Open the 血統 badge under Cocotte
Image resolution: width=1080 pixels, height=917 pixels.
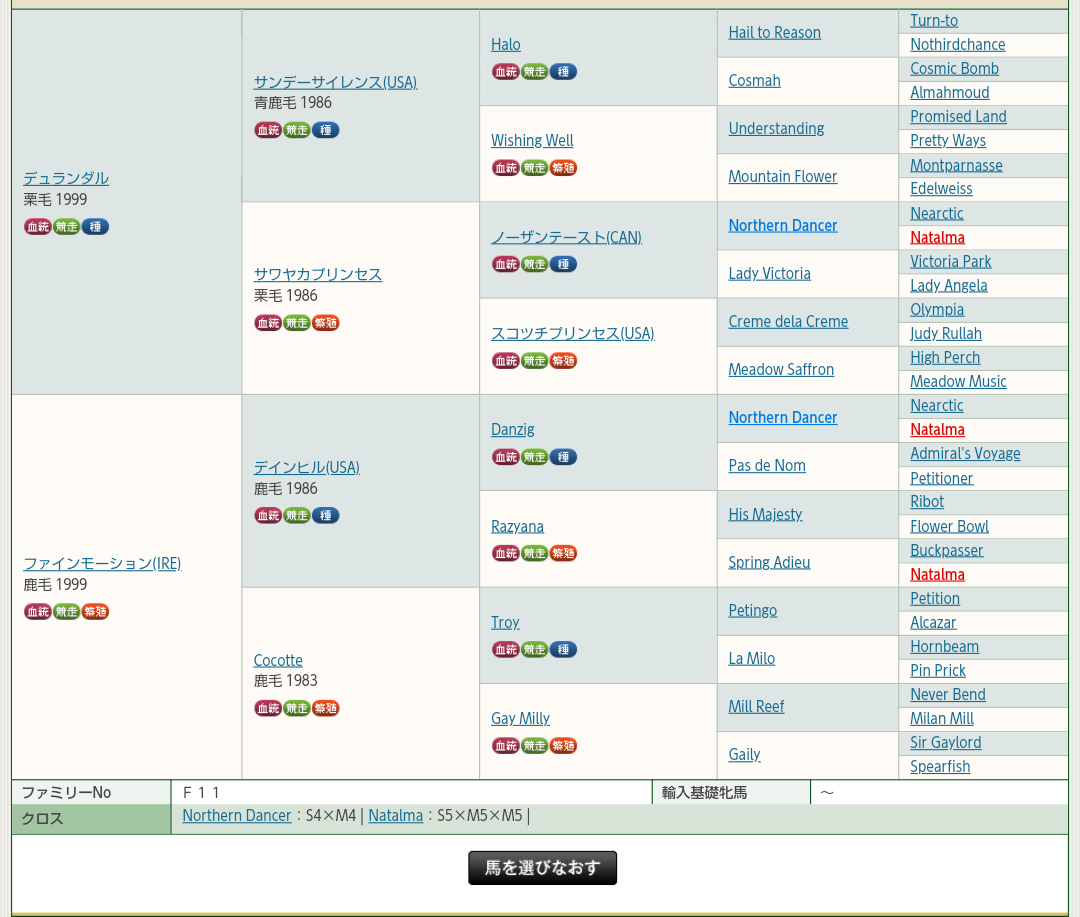coord(268,708)
